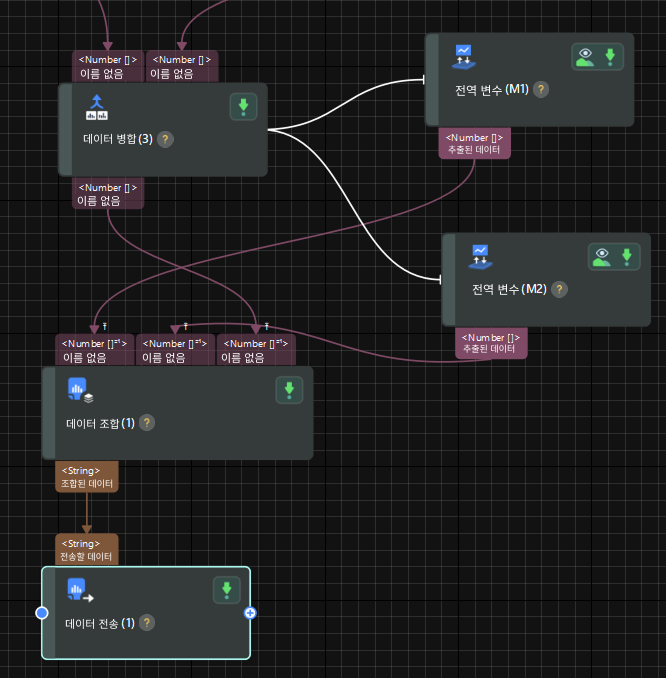Screen dimensions: 666x678
Task: Click the right Number[] input port of 데이터 병합 (3)
Action: pyautogui.click(x=182, y=67)
